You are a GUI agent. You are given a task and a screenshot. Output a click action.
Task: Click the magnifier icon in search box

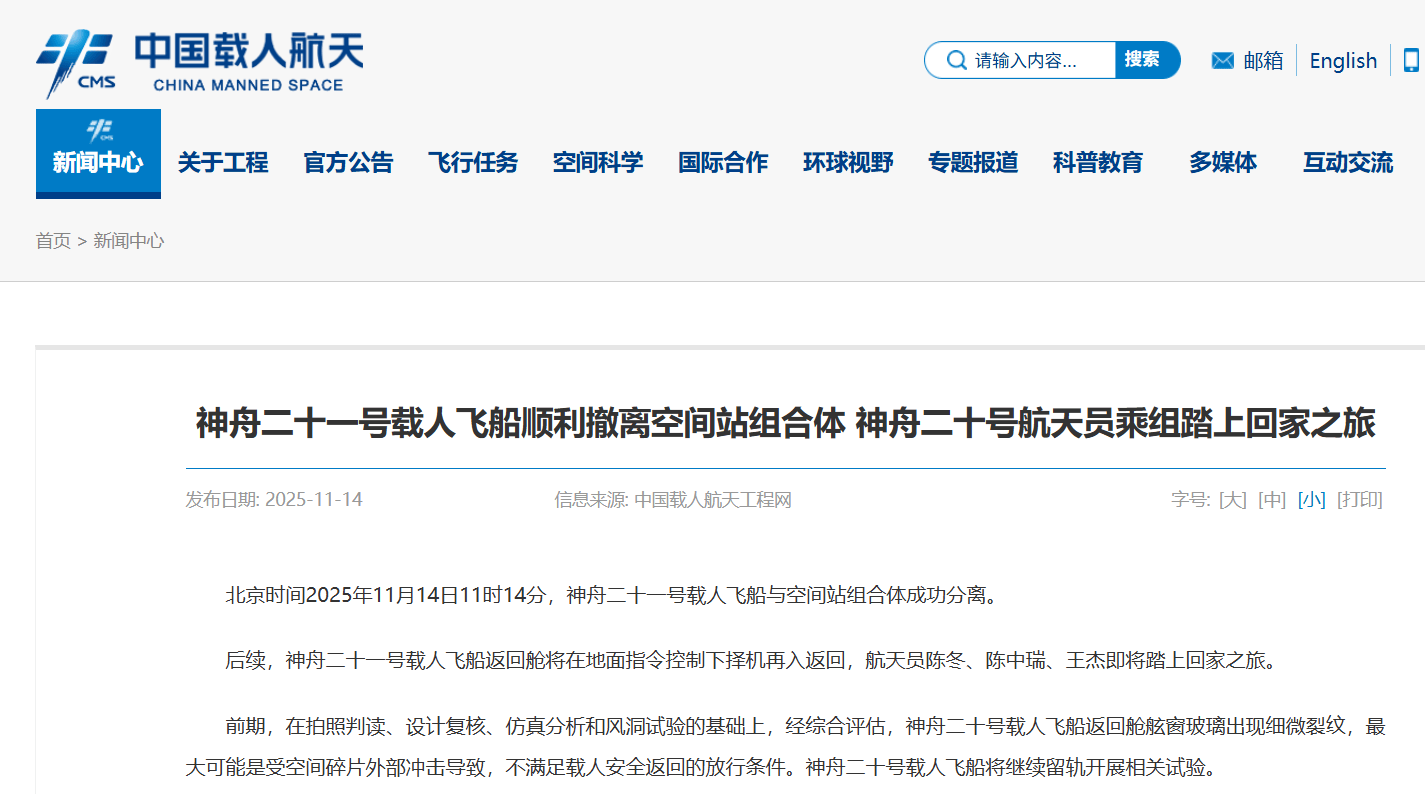click(x=955, y=60)
